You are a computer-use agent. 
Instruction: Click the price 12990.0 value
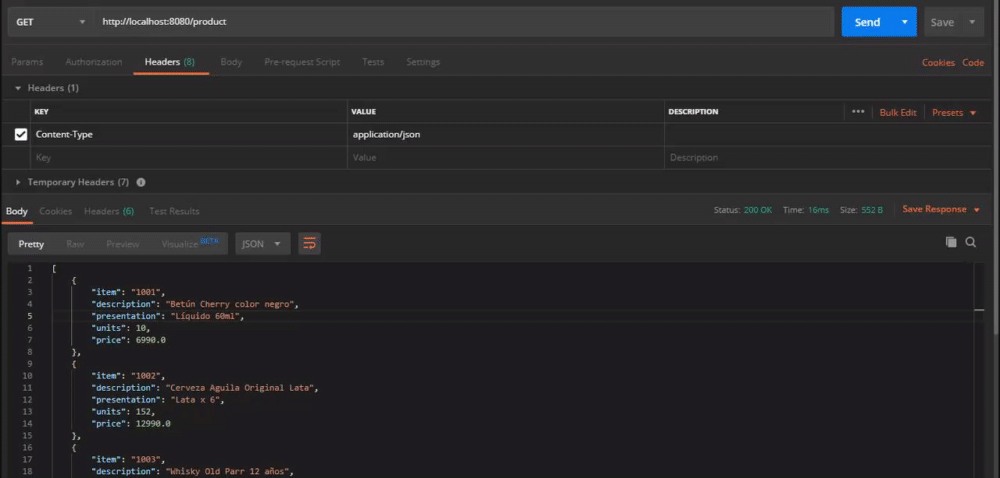click(153, 423)
